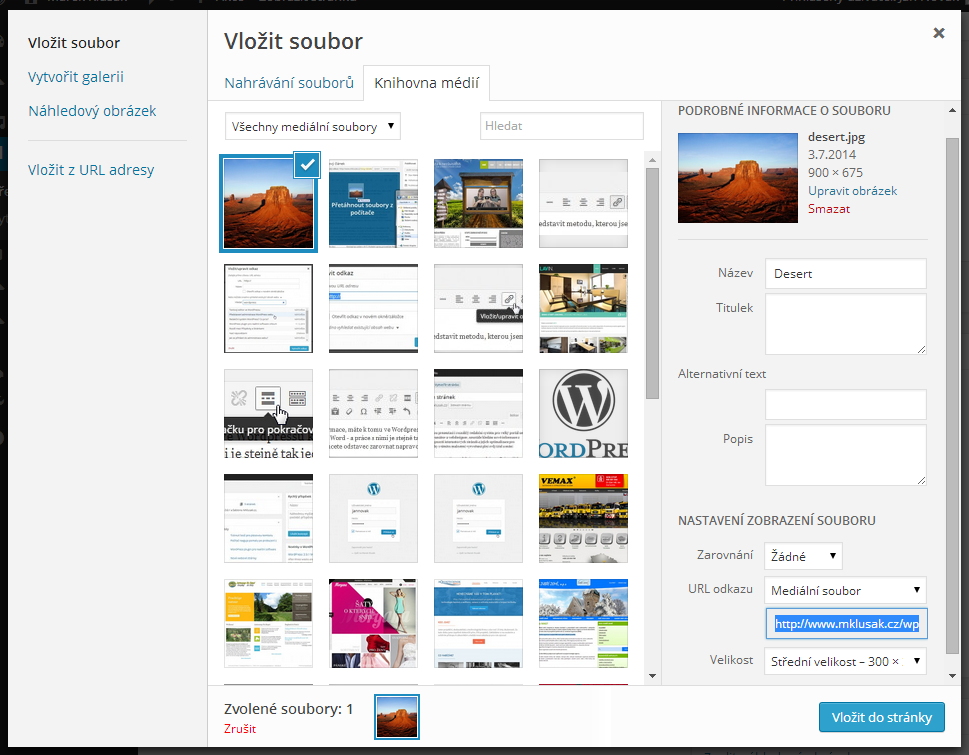
Task: Open the Zarovnání alignment dropdown
Action: (x=803, y=556)
